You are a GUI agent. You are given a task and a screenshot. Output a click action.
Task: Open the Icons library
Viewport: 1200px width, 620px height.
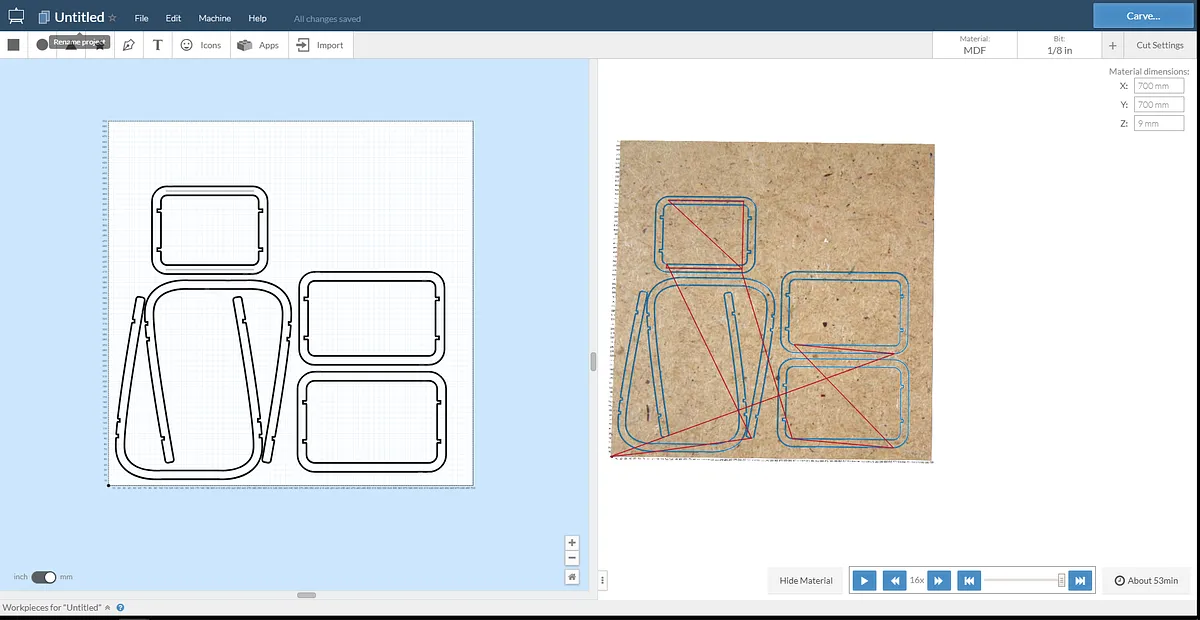pos(201,45)
